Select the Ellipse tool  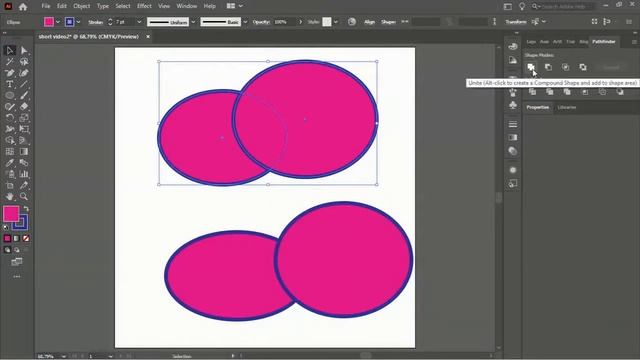[10, 96]
